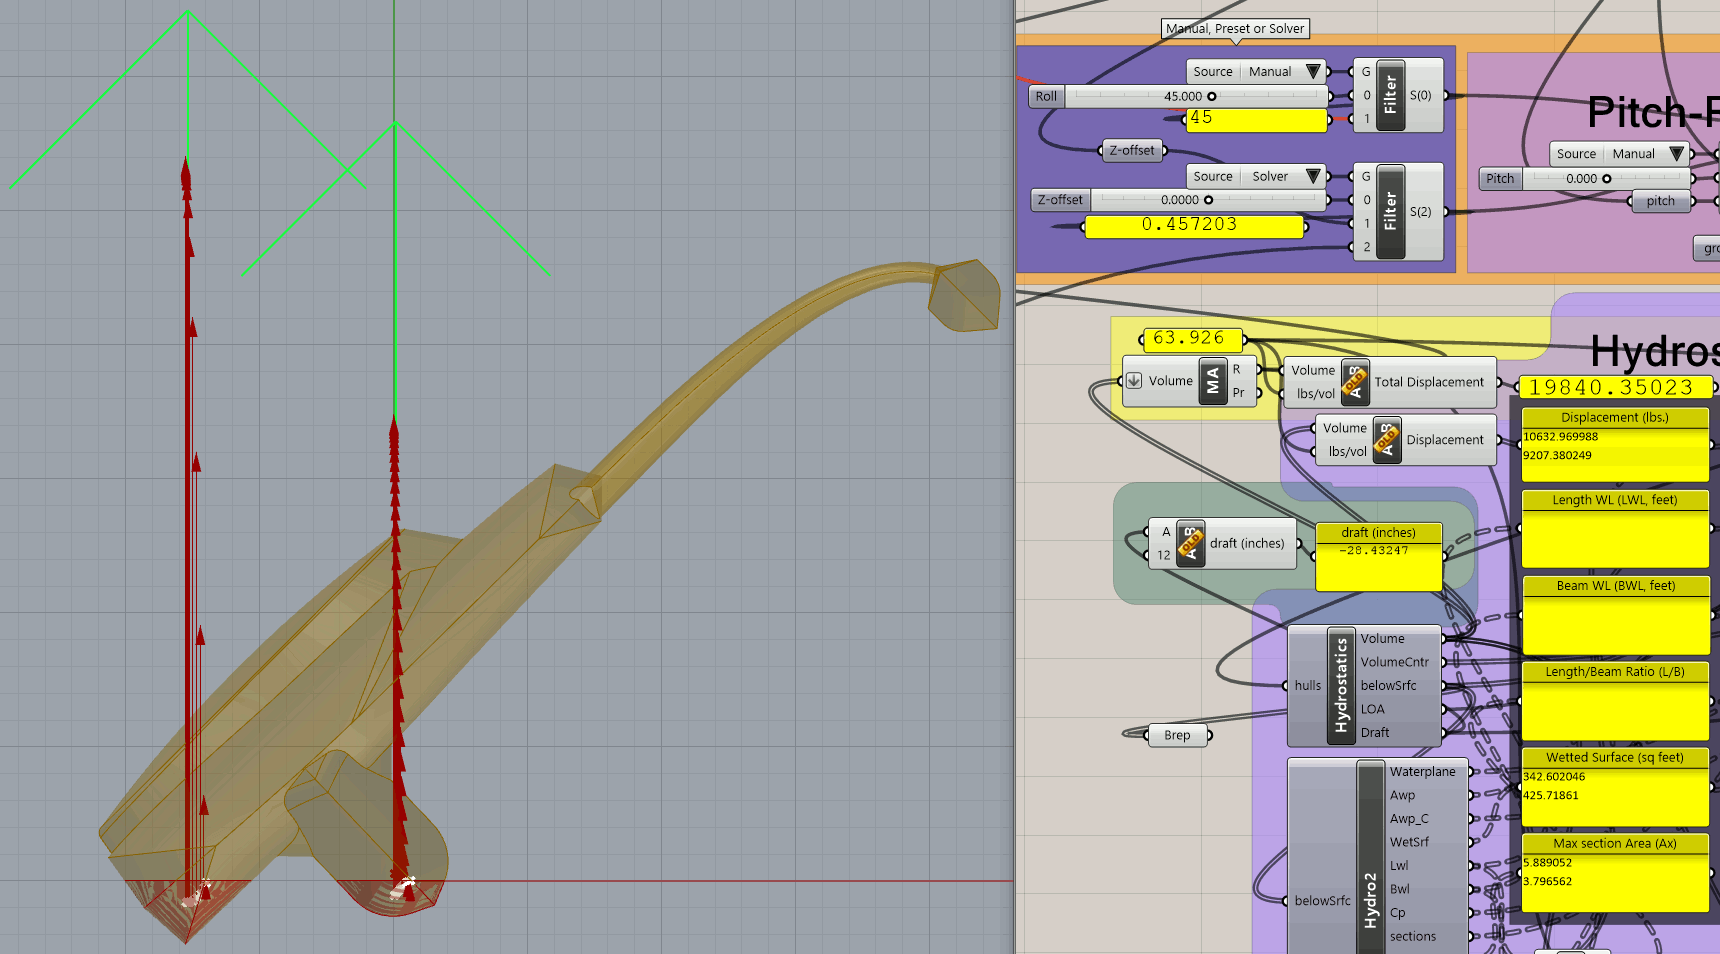The height and width of the screenshot is (954, 1720).
Task: Select the MA mass addition component icon
Action: [x=1213, y=381]
